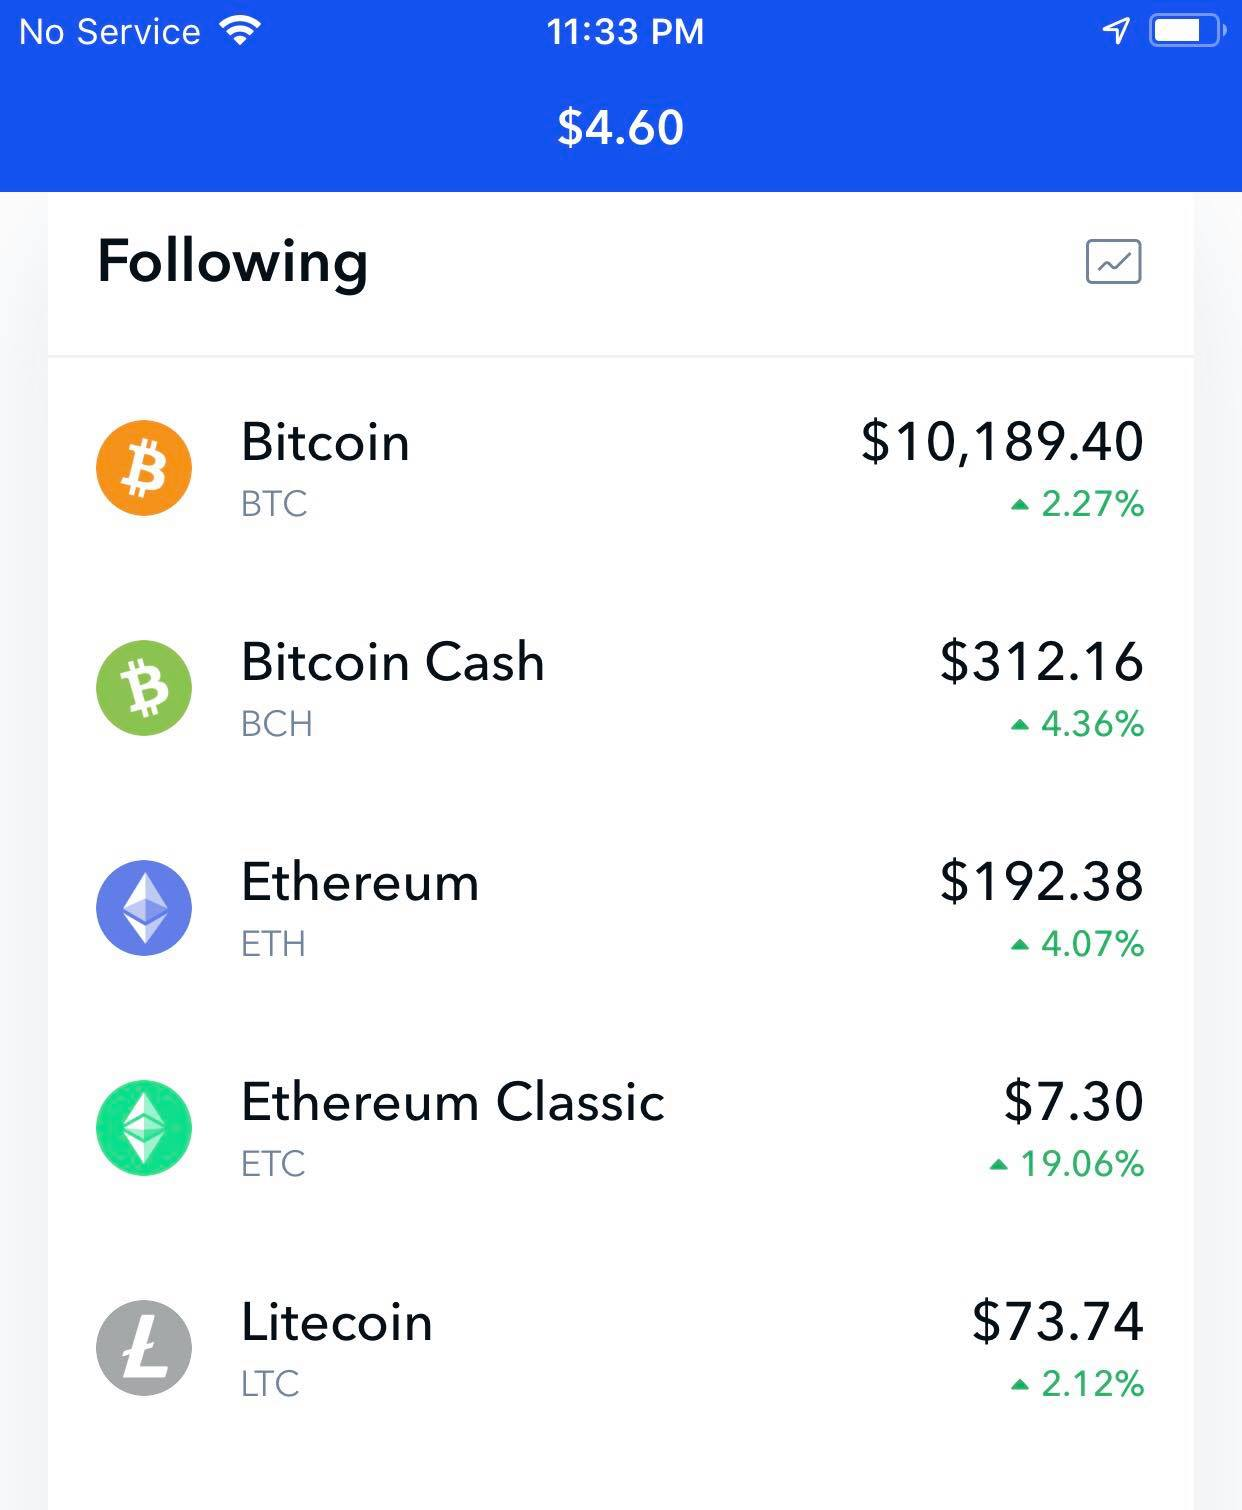Open the Bitcoin Cash name label

click(x=392, y=662)
